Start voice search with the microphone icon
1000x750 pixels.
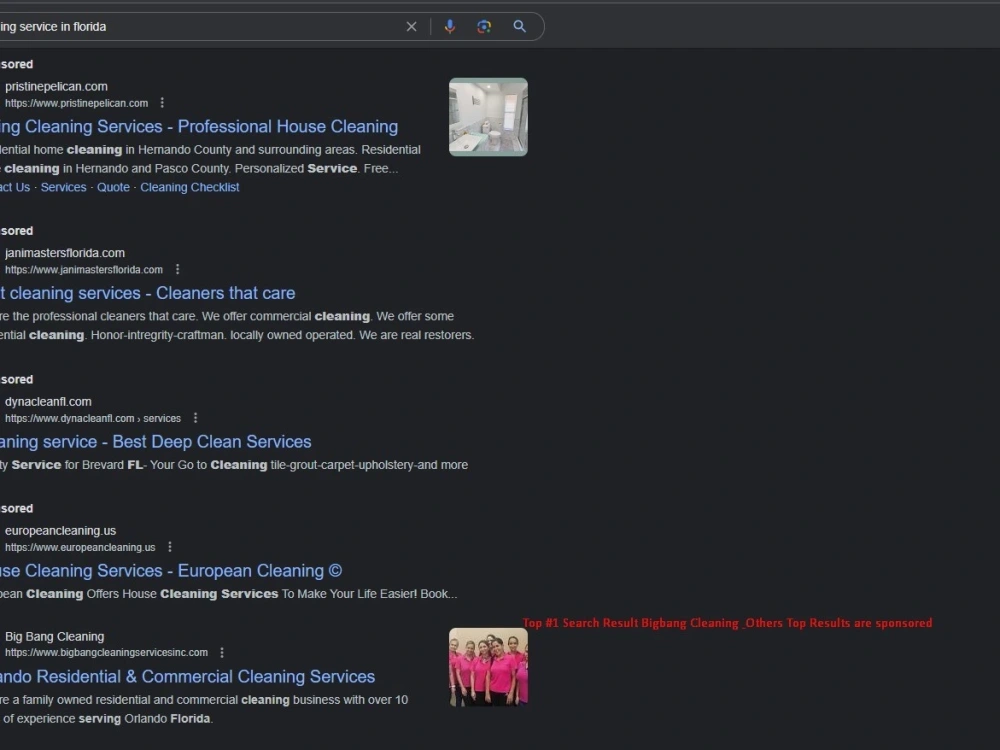[450, 27]
